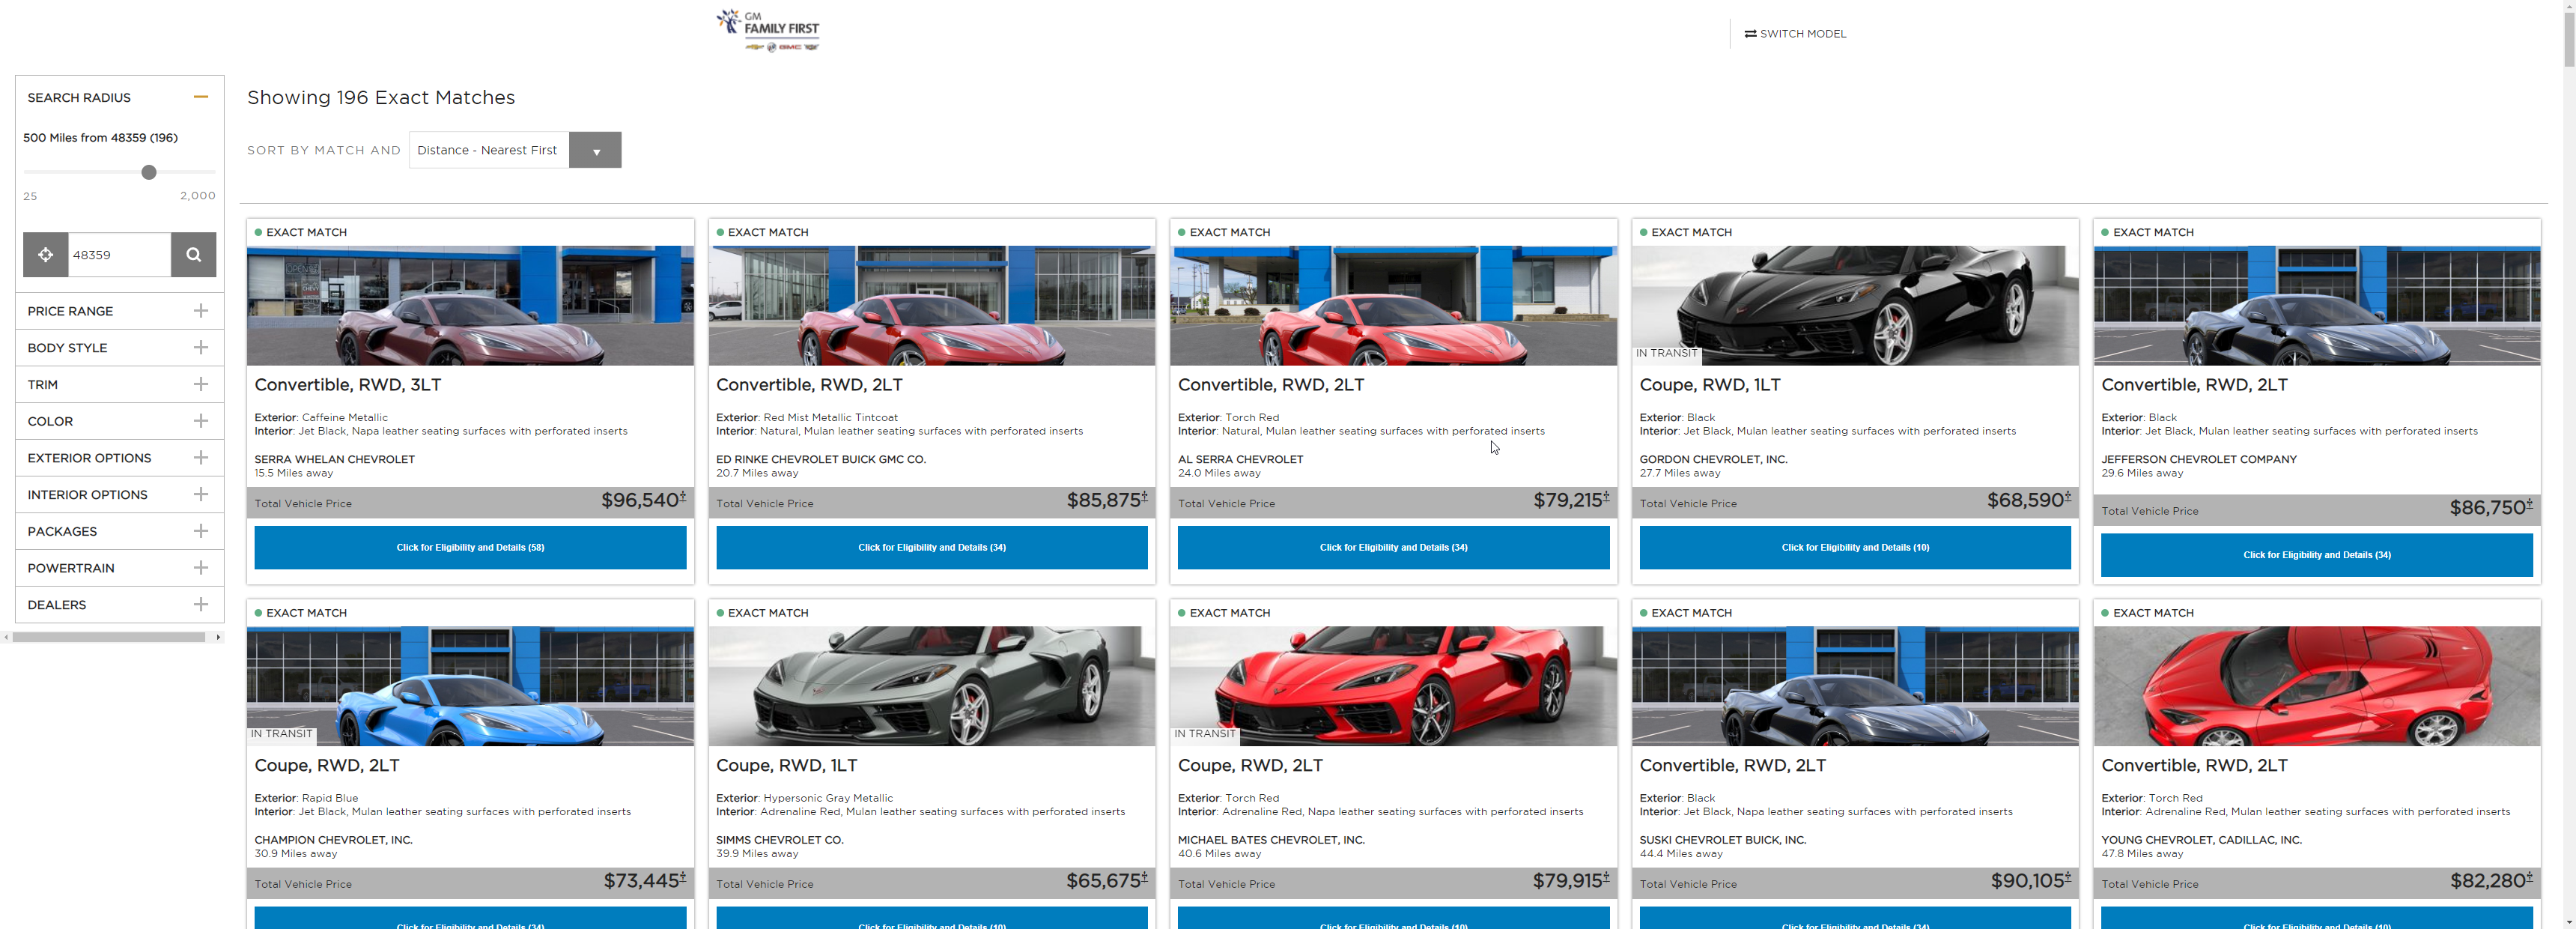Expand the Packages filter
Viewport: 2576px width, 929px height.
201,531
